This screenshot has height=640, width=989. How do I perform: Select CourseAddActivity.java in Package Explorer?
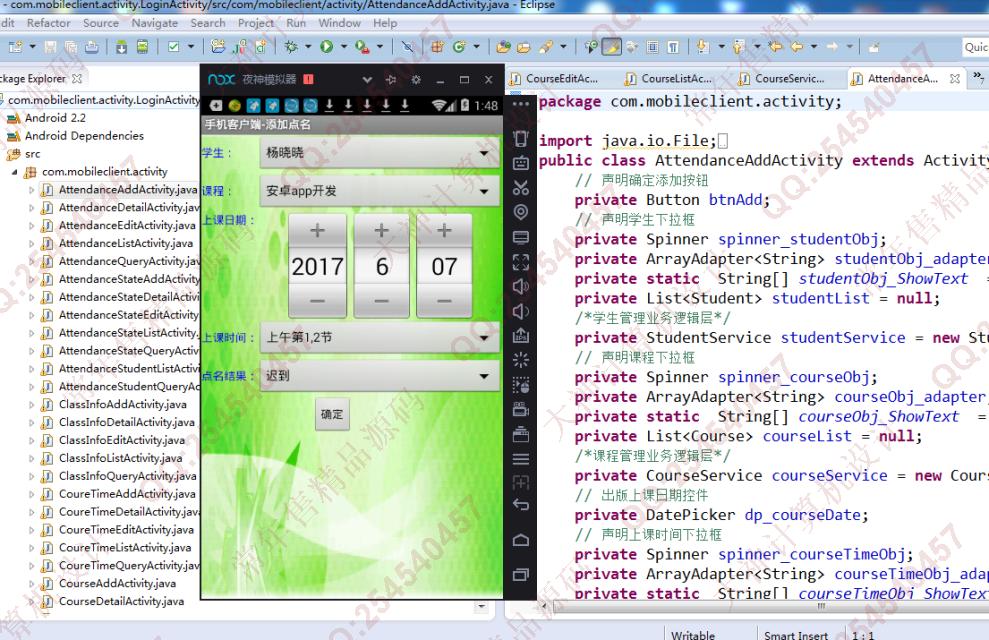click(x=117, y=584)
